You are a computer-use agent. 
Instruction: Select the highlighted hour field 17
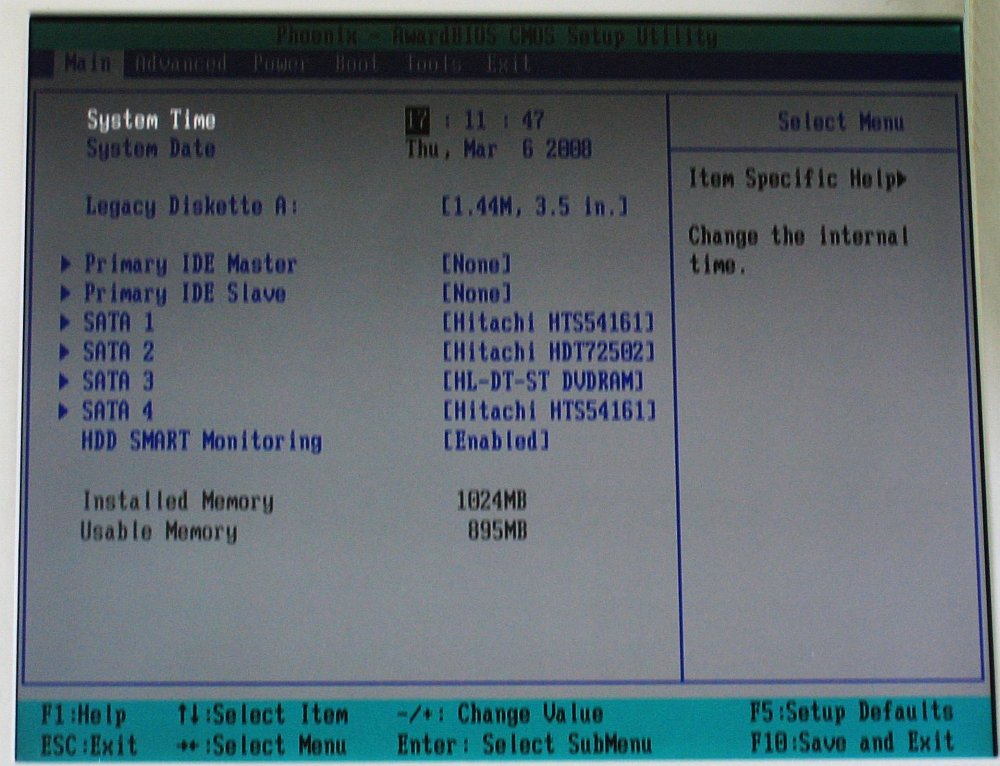(x=417, y=120)
